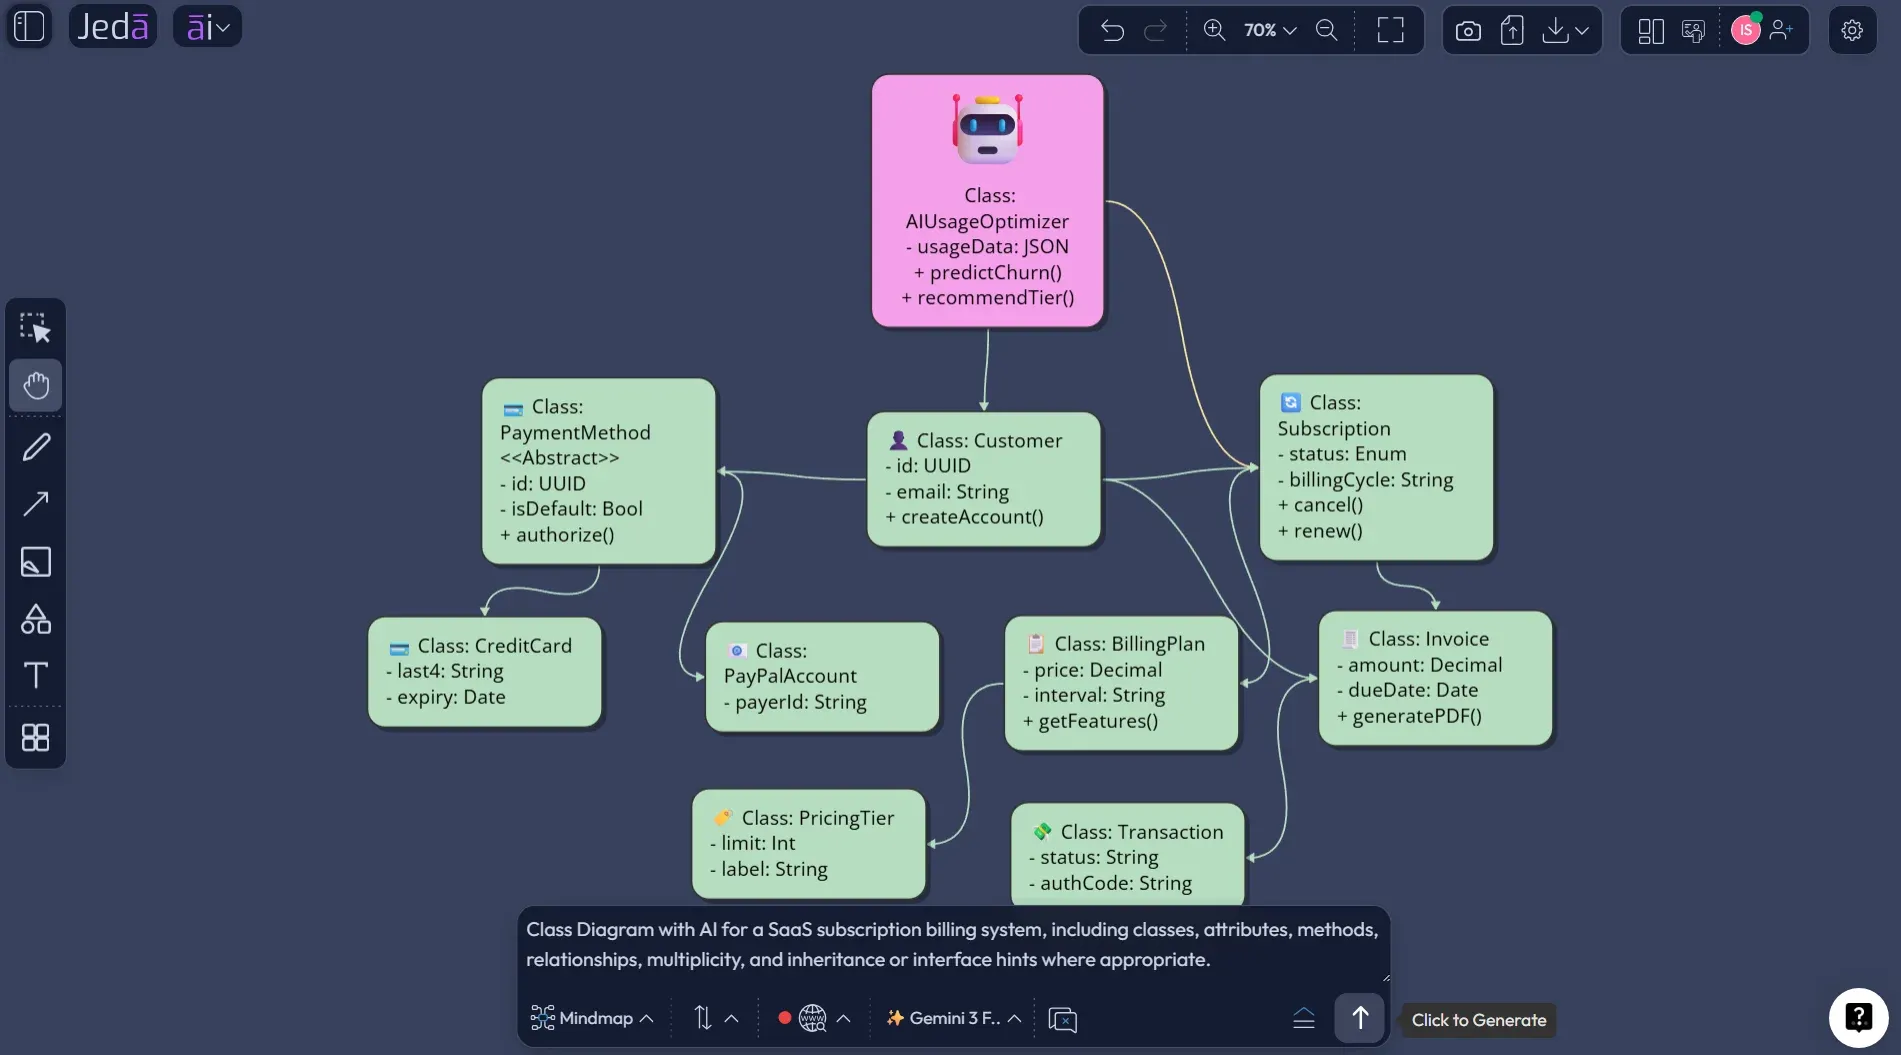This screenshot has width=1901, height=1055.
Task: Click the "+ generatePDF()" text
Action: pos(1409,716)
